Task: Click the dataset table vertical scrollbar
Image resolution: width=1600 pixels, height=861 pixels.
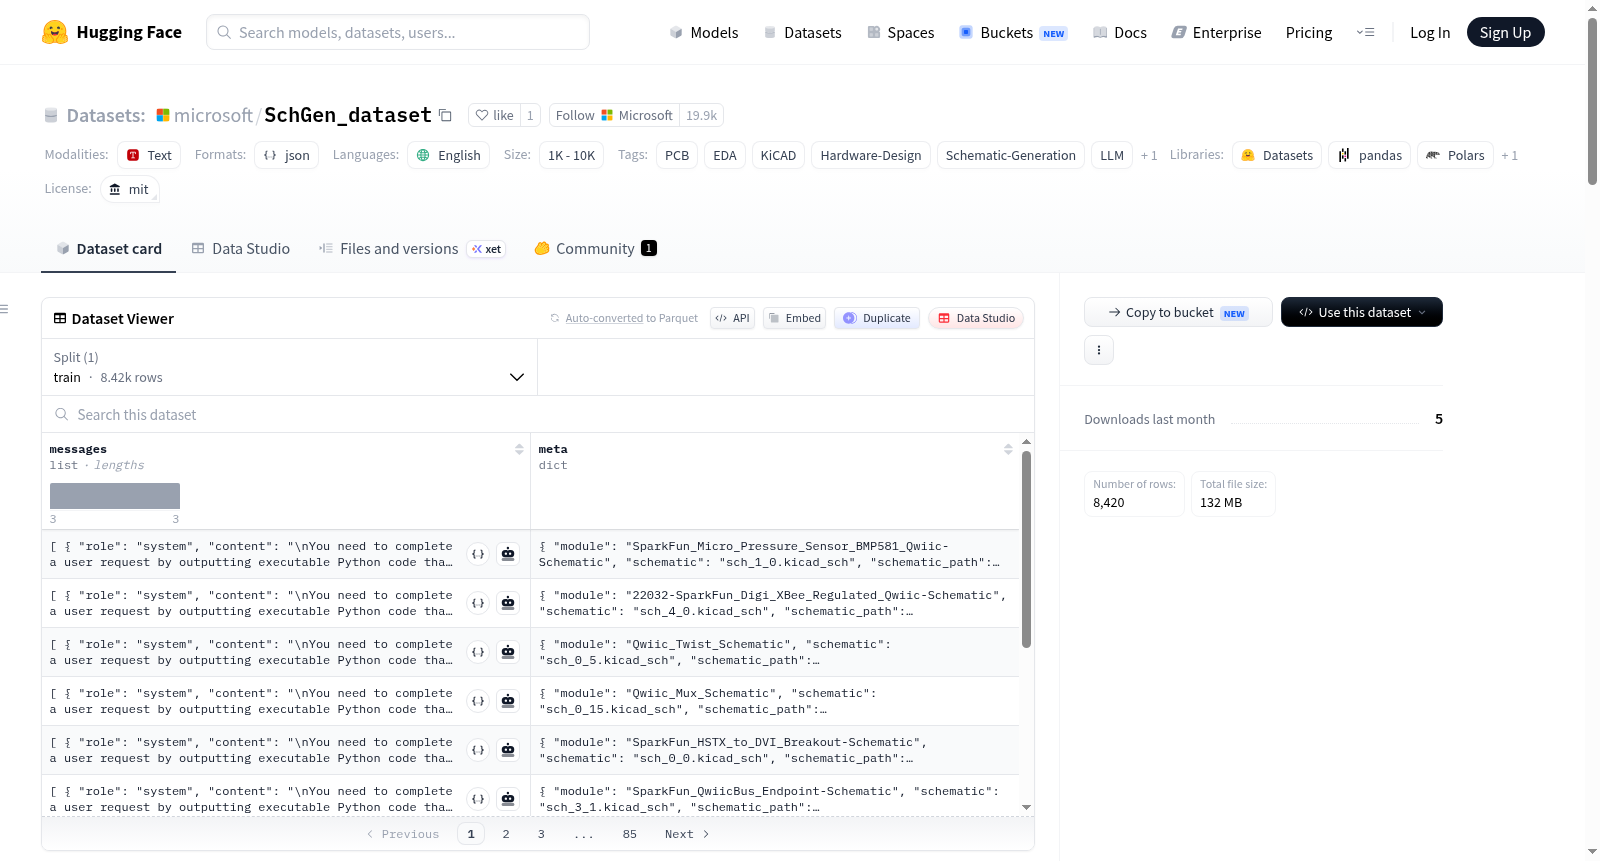Action: (x=1026, y=549)
